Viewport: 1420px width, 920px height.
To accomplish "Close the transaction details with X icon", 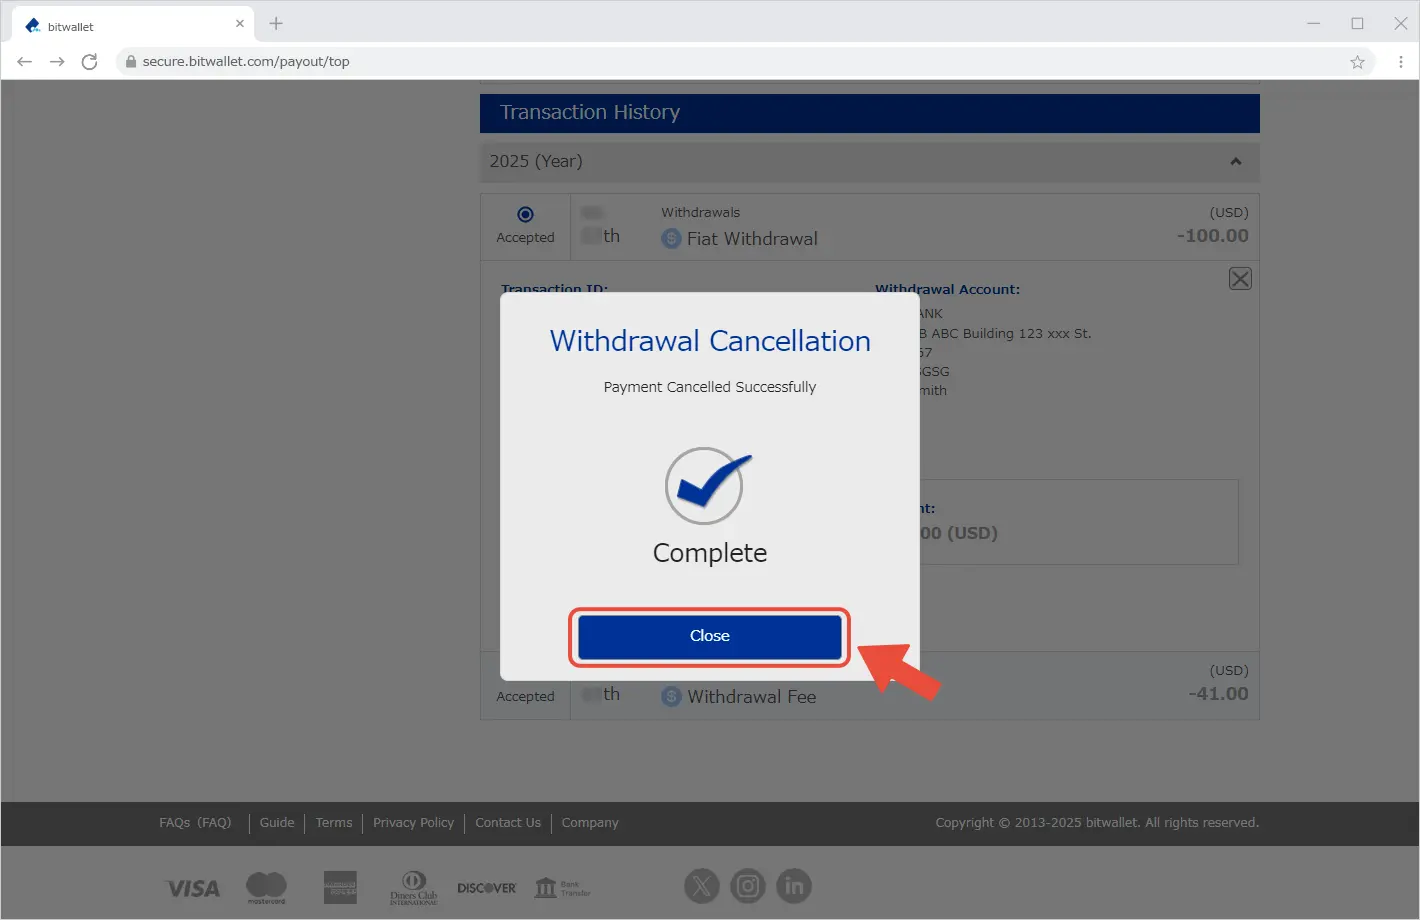I will pos(1239,279).
